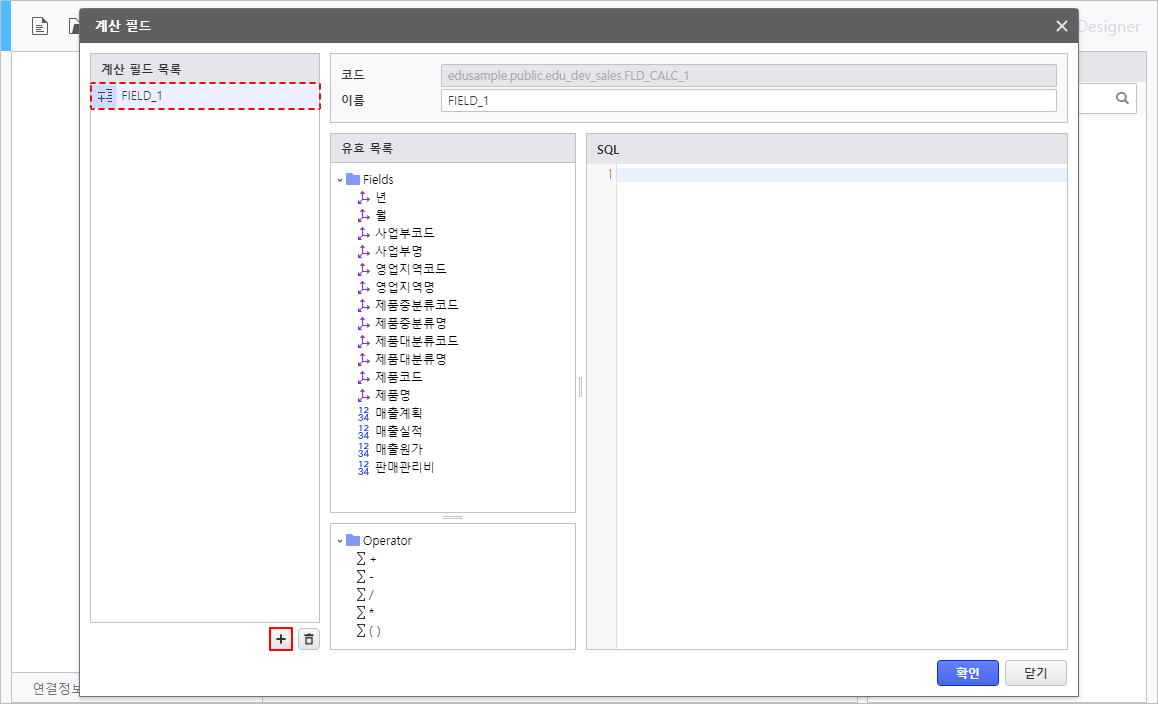Select the 월 field
The width and height of the screenshot is (1158, 704).
click(x=381, y=215)
